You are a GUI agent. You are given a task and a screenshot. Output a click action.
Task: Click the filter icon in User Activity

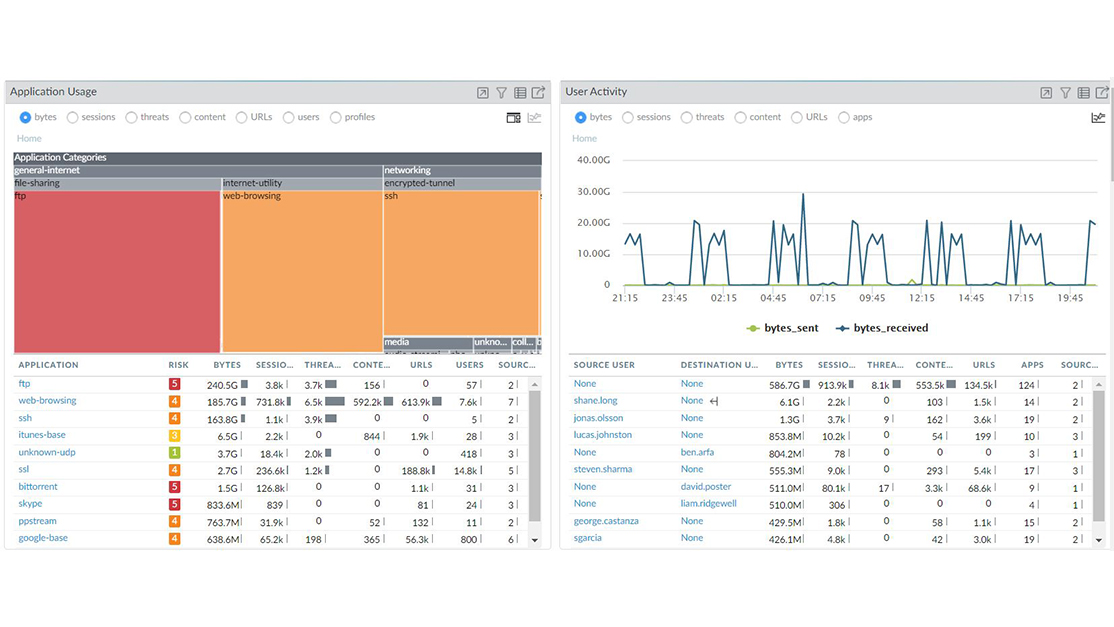coord(1065,92)
